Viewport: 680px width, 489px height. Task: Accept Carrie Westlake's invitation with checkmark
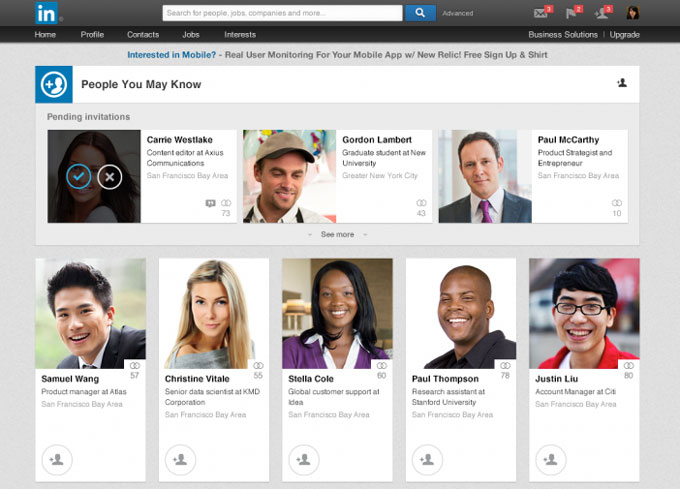coord(79,177)
